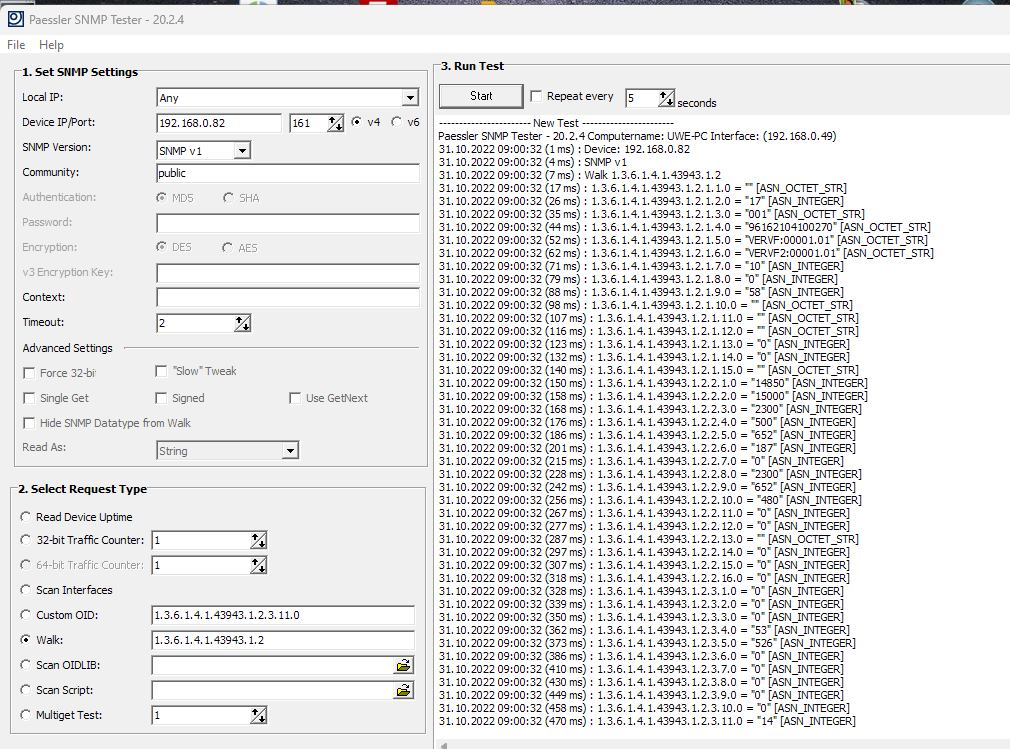1010x749 pixels.
Task: Select the Walk request type
Action: (25, 640)
